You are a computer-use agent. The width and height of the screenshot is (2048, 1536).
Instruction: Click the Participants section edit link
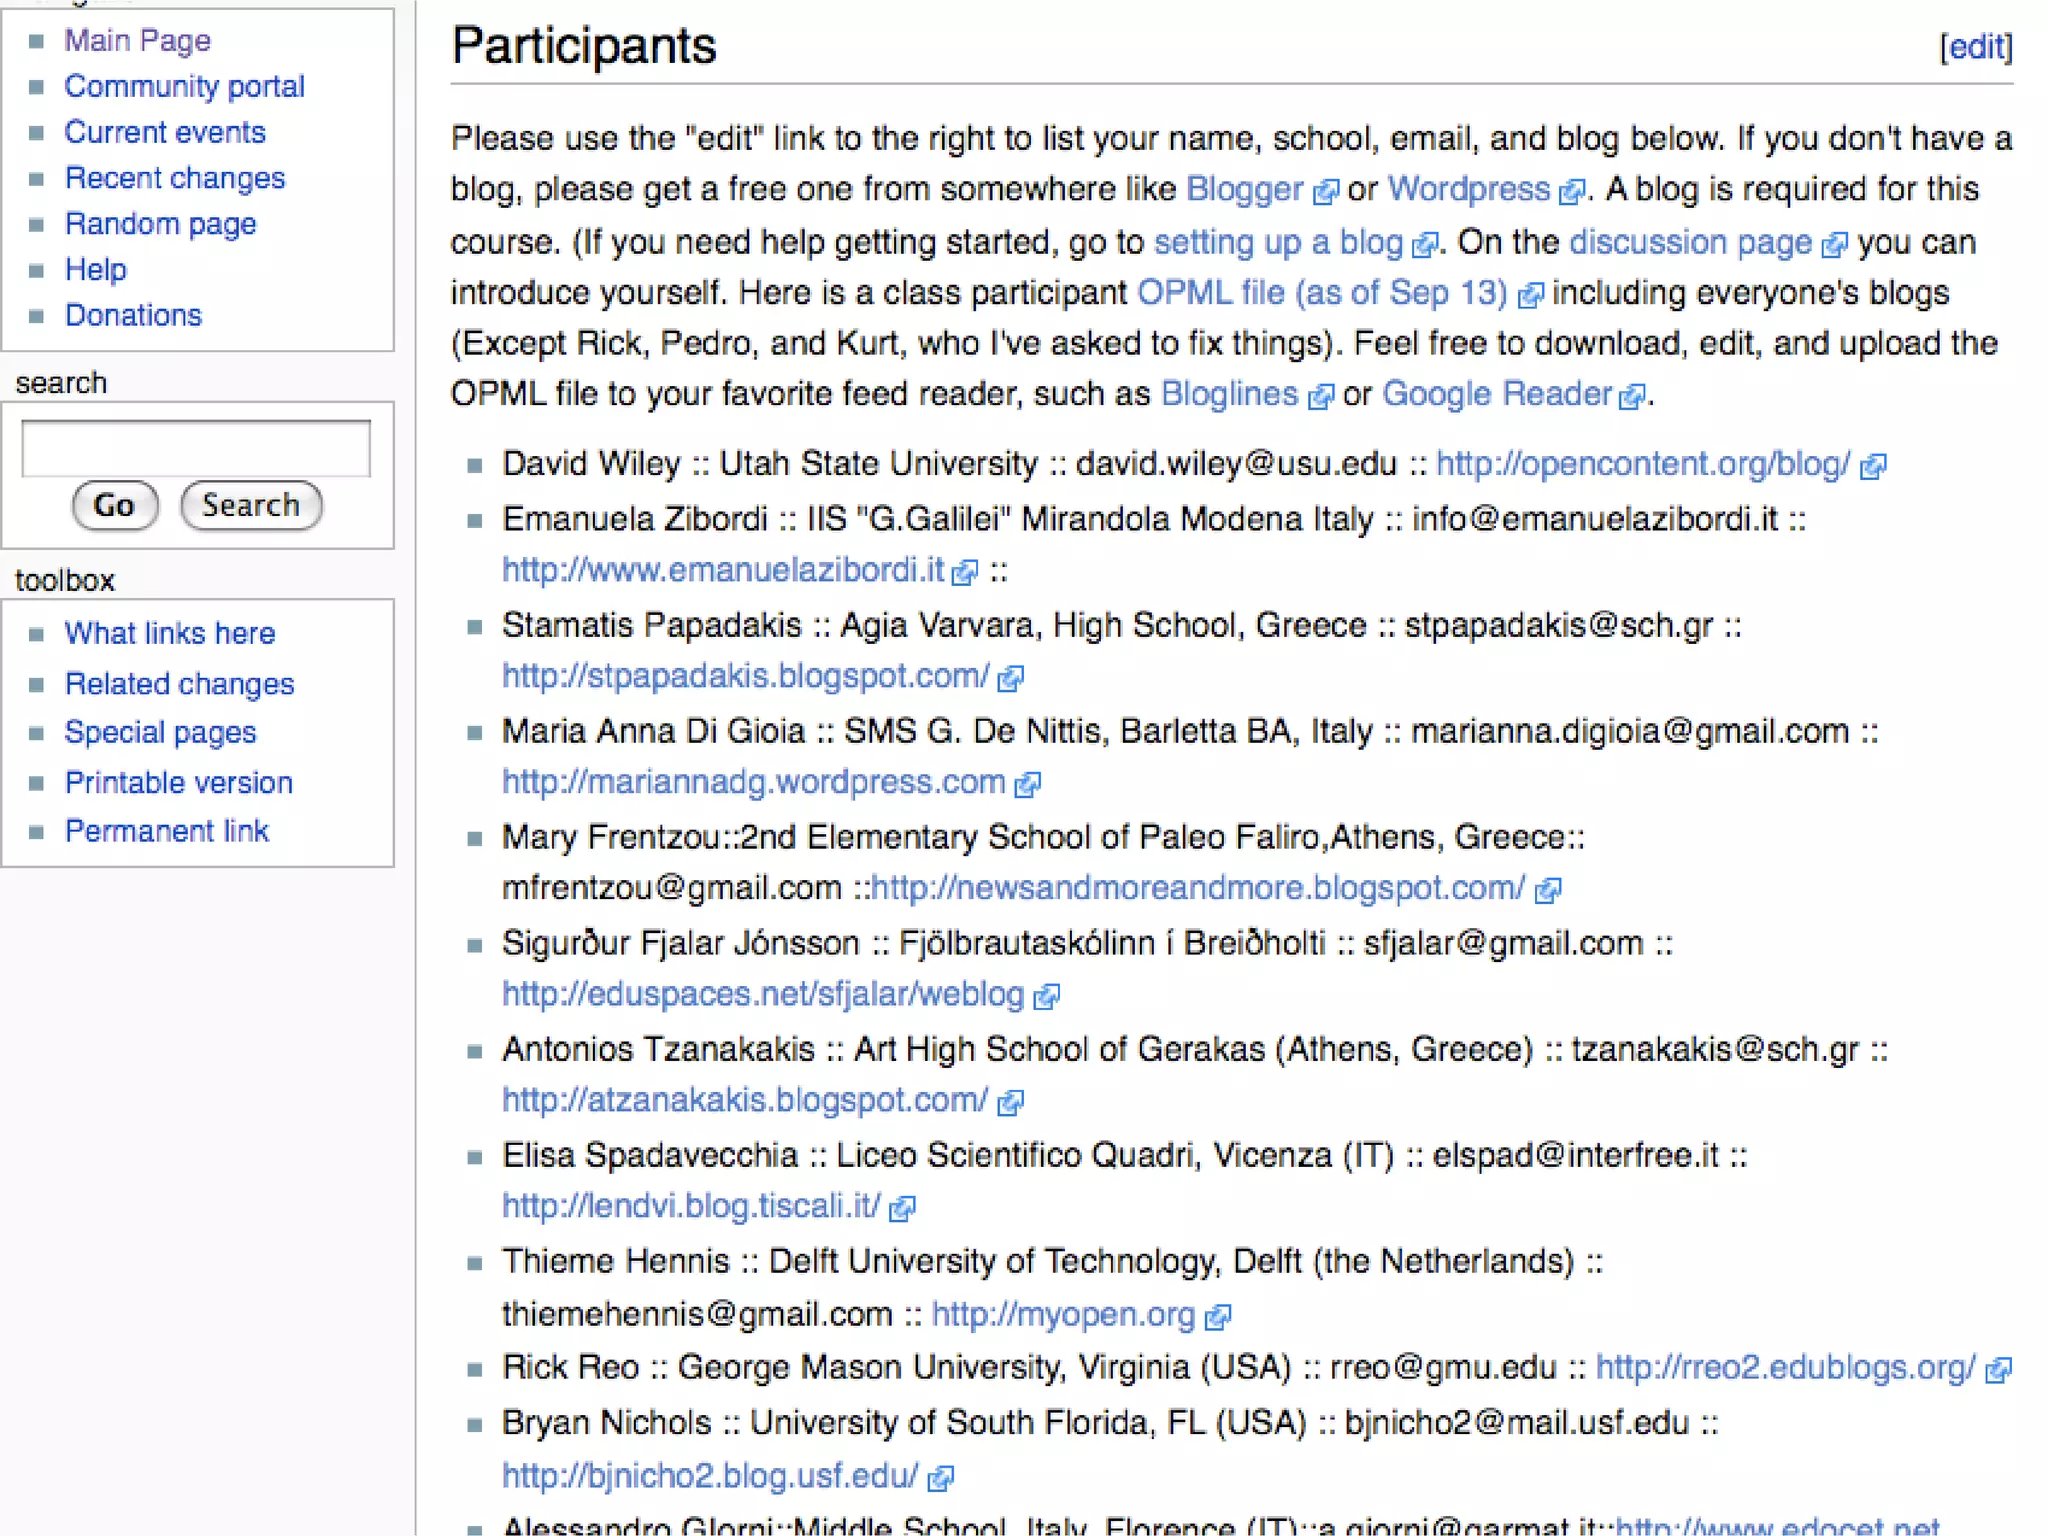(x=1975, y=47)
